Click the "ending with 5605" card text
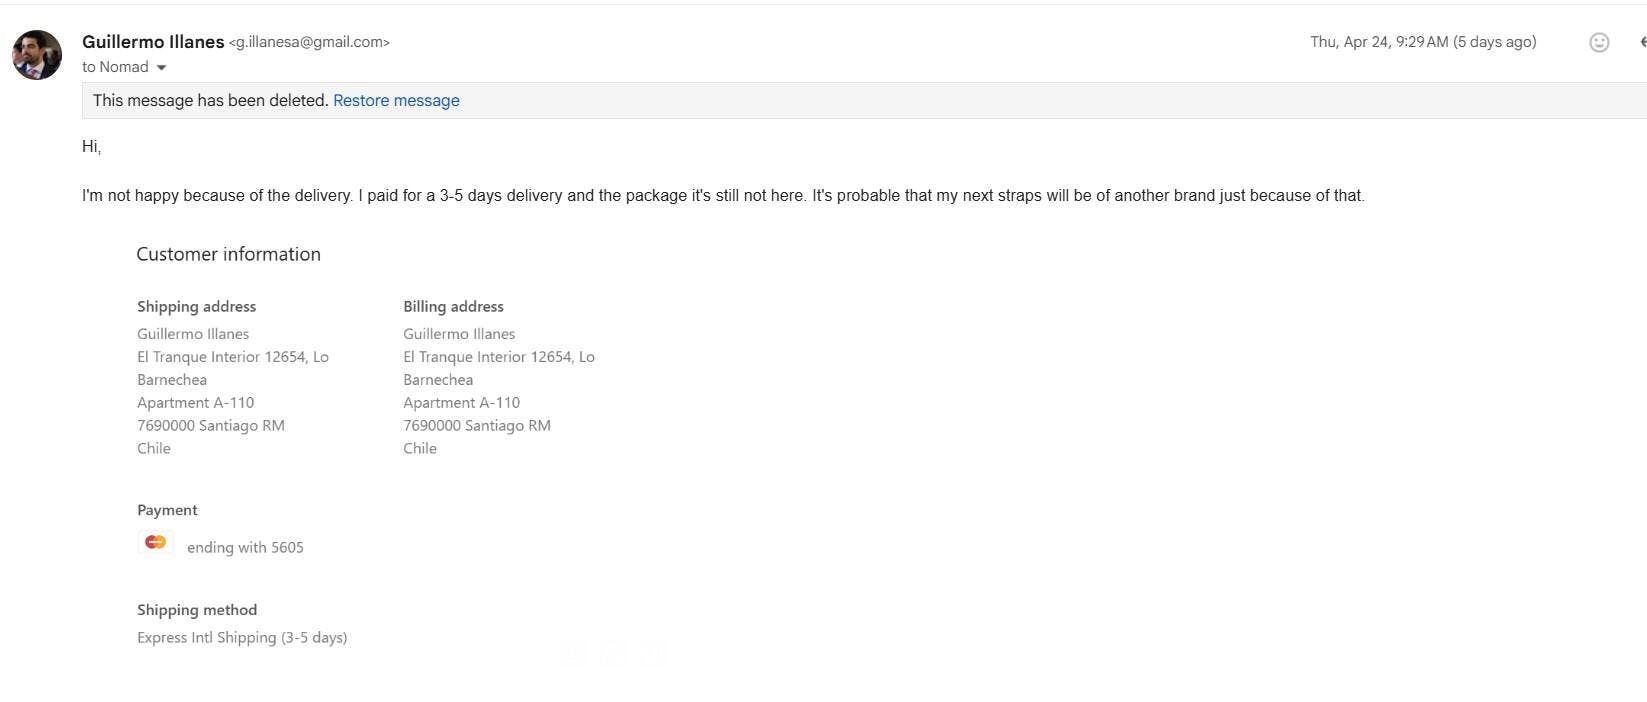The width and height of the screenshot is (1647, 702). click(x=245, y=548)
